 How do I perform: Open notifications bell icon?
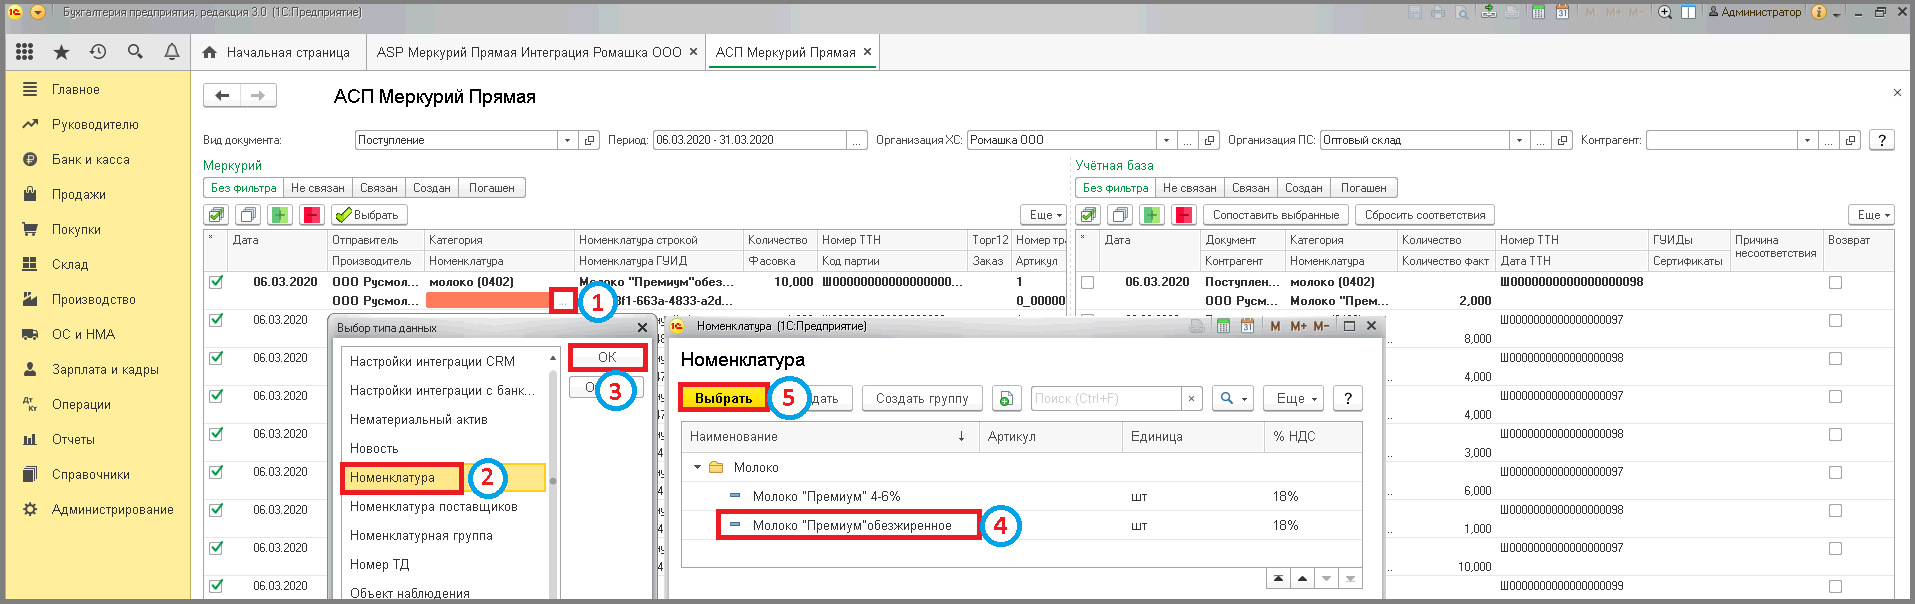pos(172,52)
